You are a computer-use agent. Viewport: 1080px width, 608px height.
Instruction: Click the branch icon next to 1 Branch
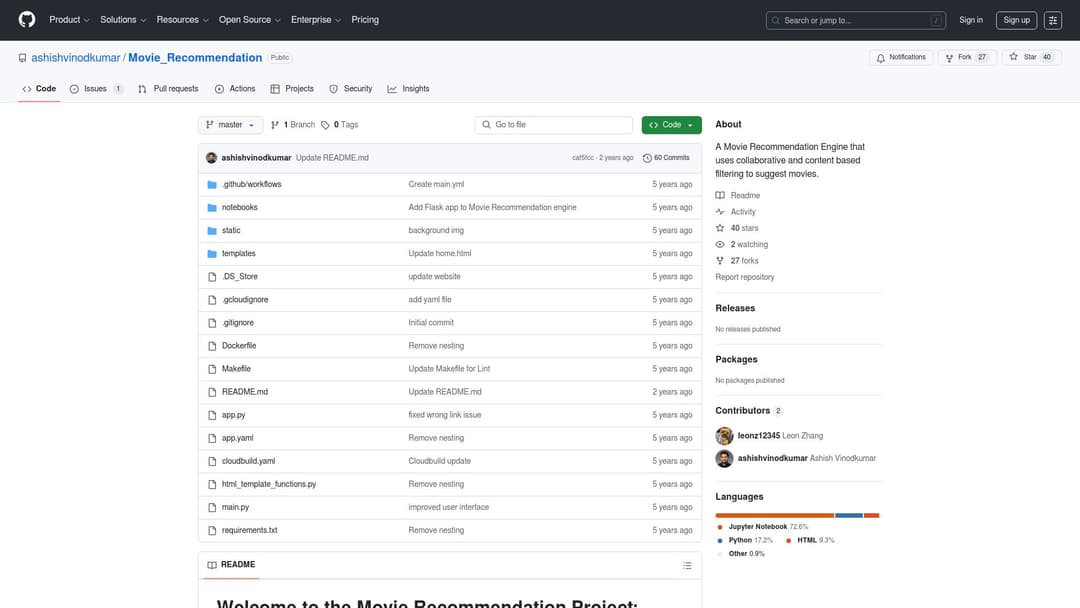(x=275, y=125)
